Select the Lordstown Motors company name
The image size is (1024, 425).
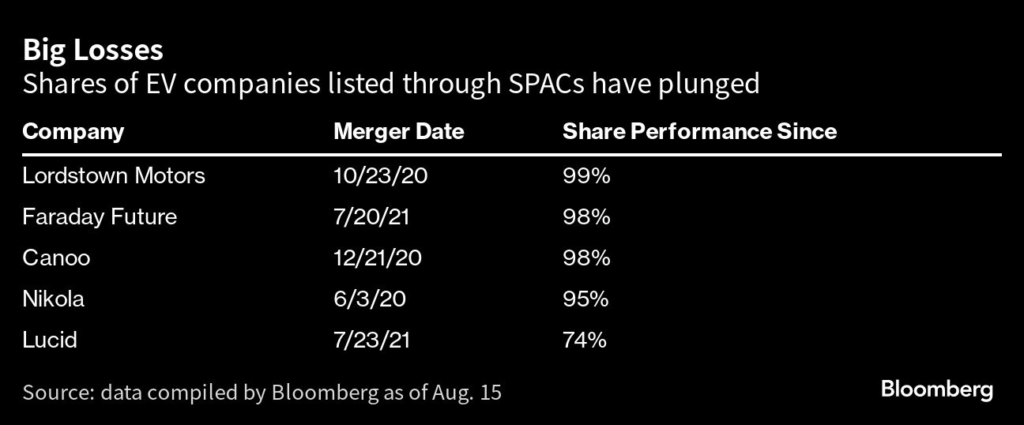[114, 176]
